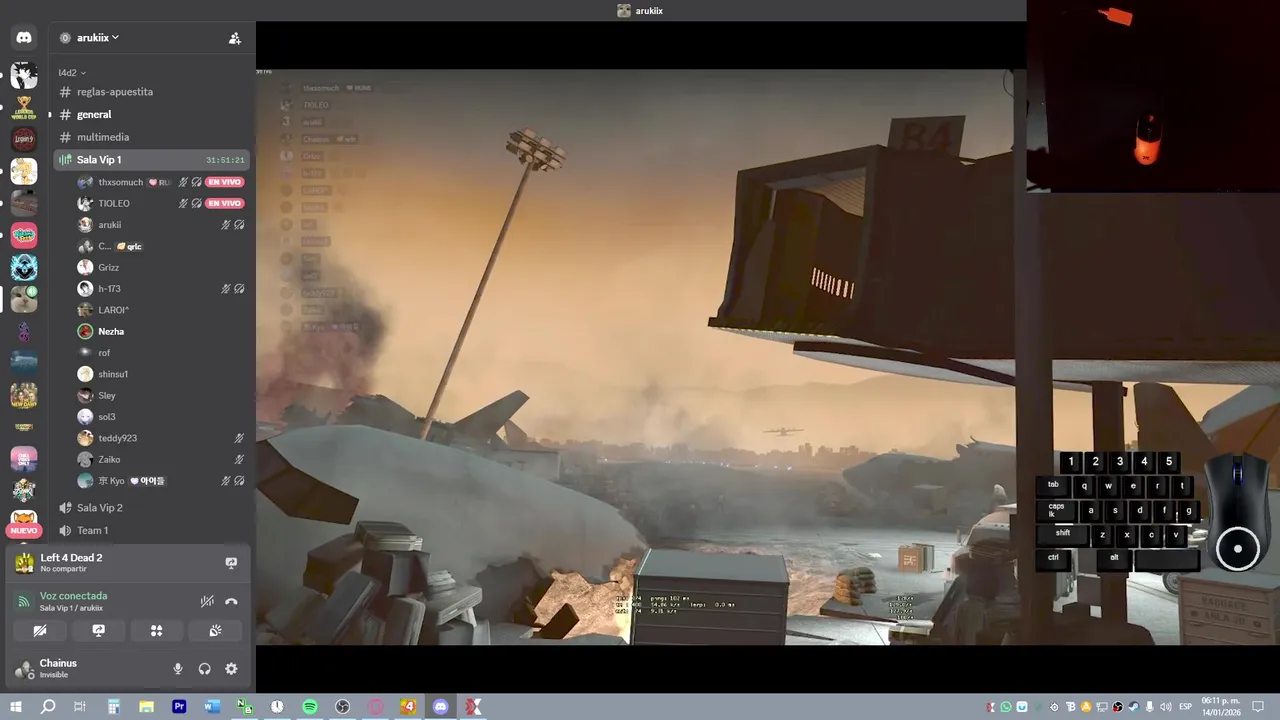The image size is (1280, 720).
Task: Select the Sala Vip 1 voice channel
Action: 150,160
